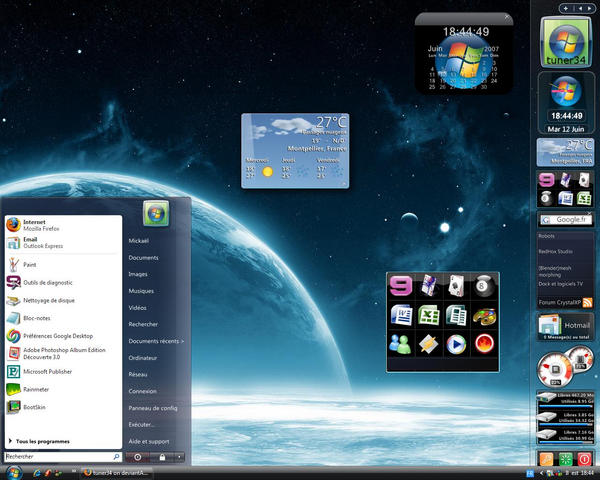Open the Dock et logiciels TV feed item
Screen dimensions: 600x480
point(561,284)
